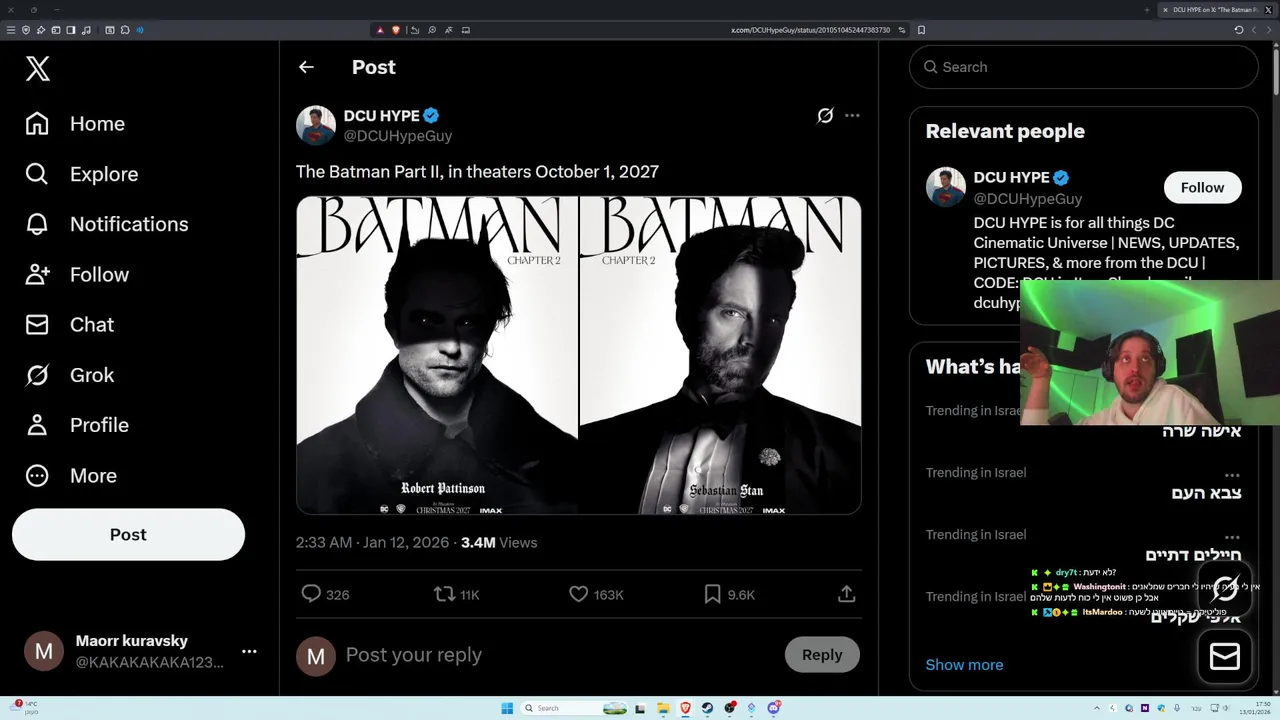This screenshot has height=720, width=1280.
Task: Click the X logo
Action: click(38, 68)
